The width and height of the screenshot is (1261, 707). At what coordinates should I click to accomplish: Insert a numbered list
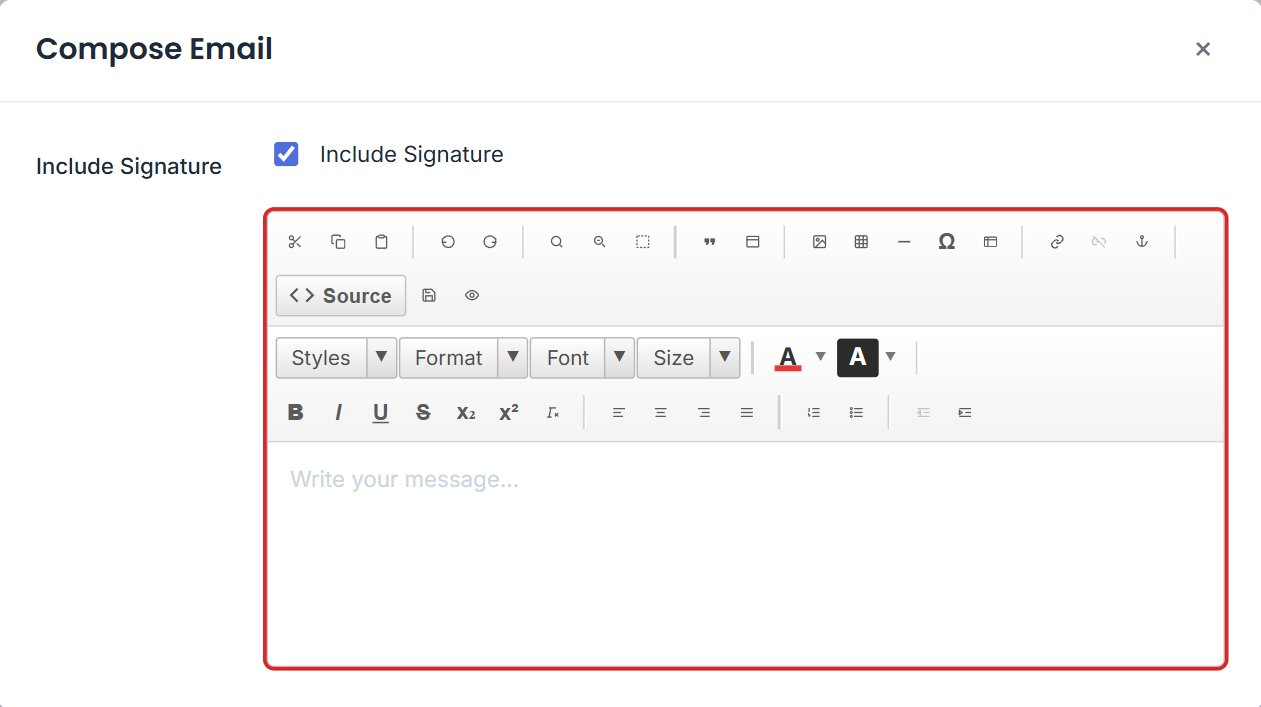pyautogui.click(x=814, y=412)
